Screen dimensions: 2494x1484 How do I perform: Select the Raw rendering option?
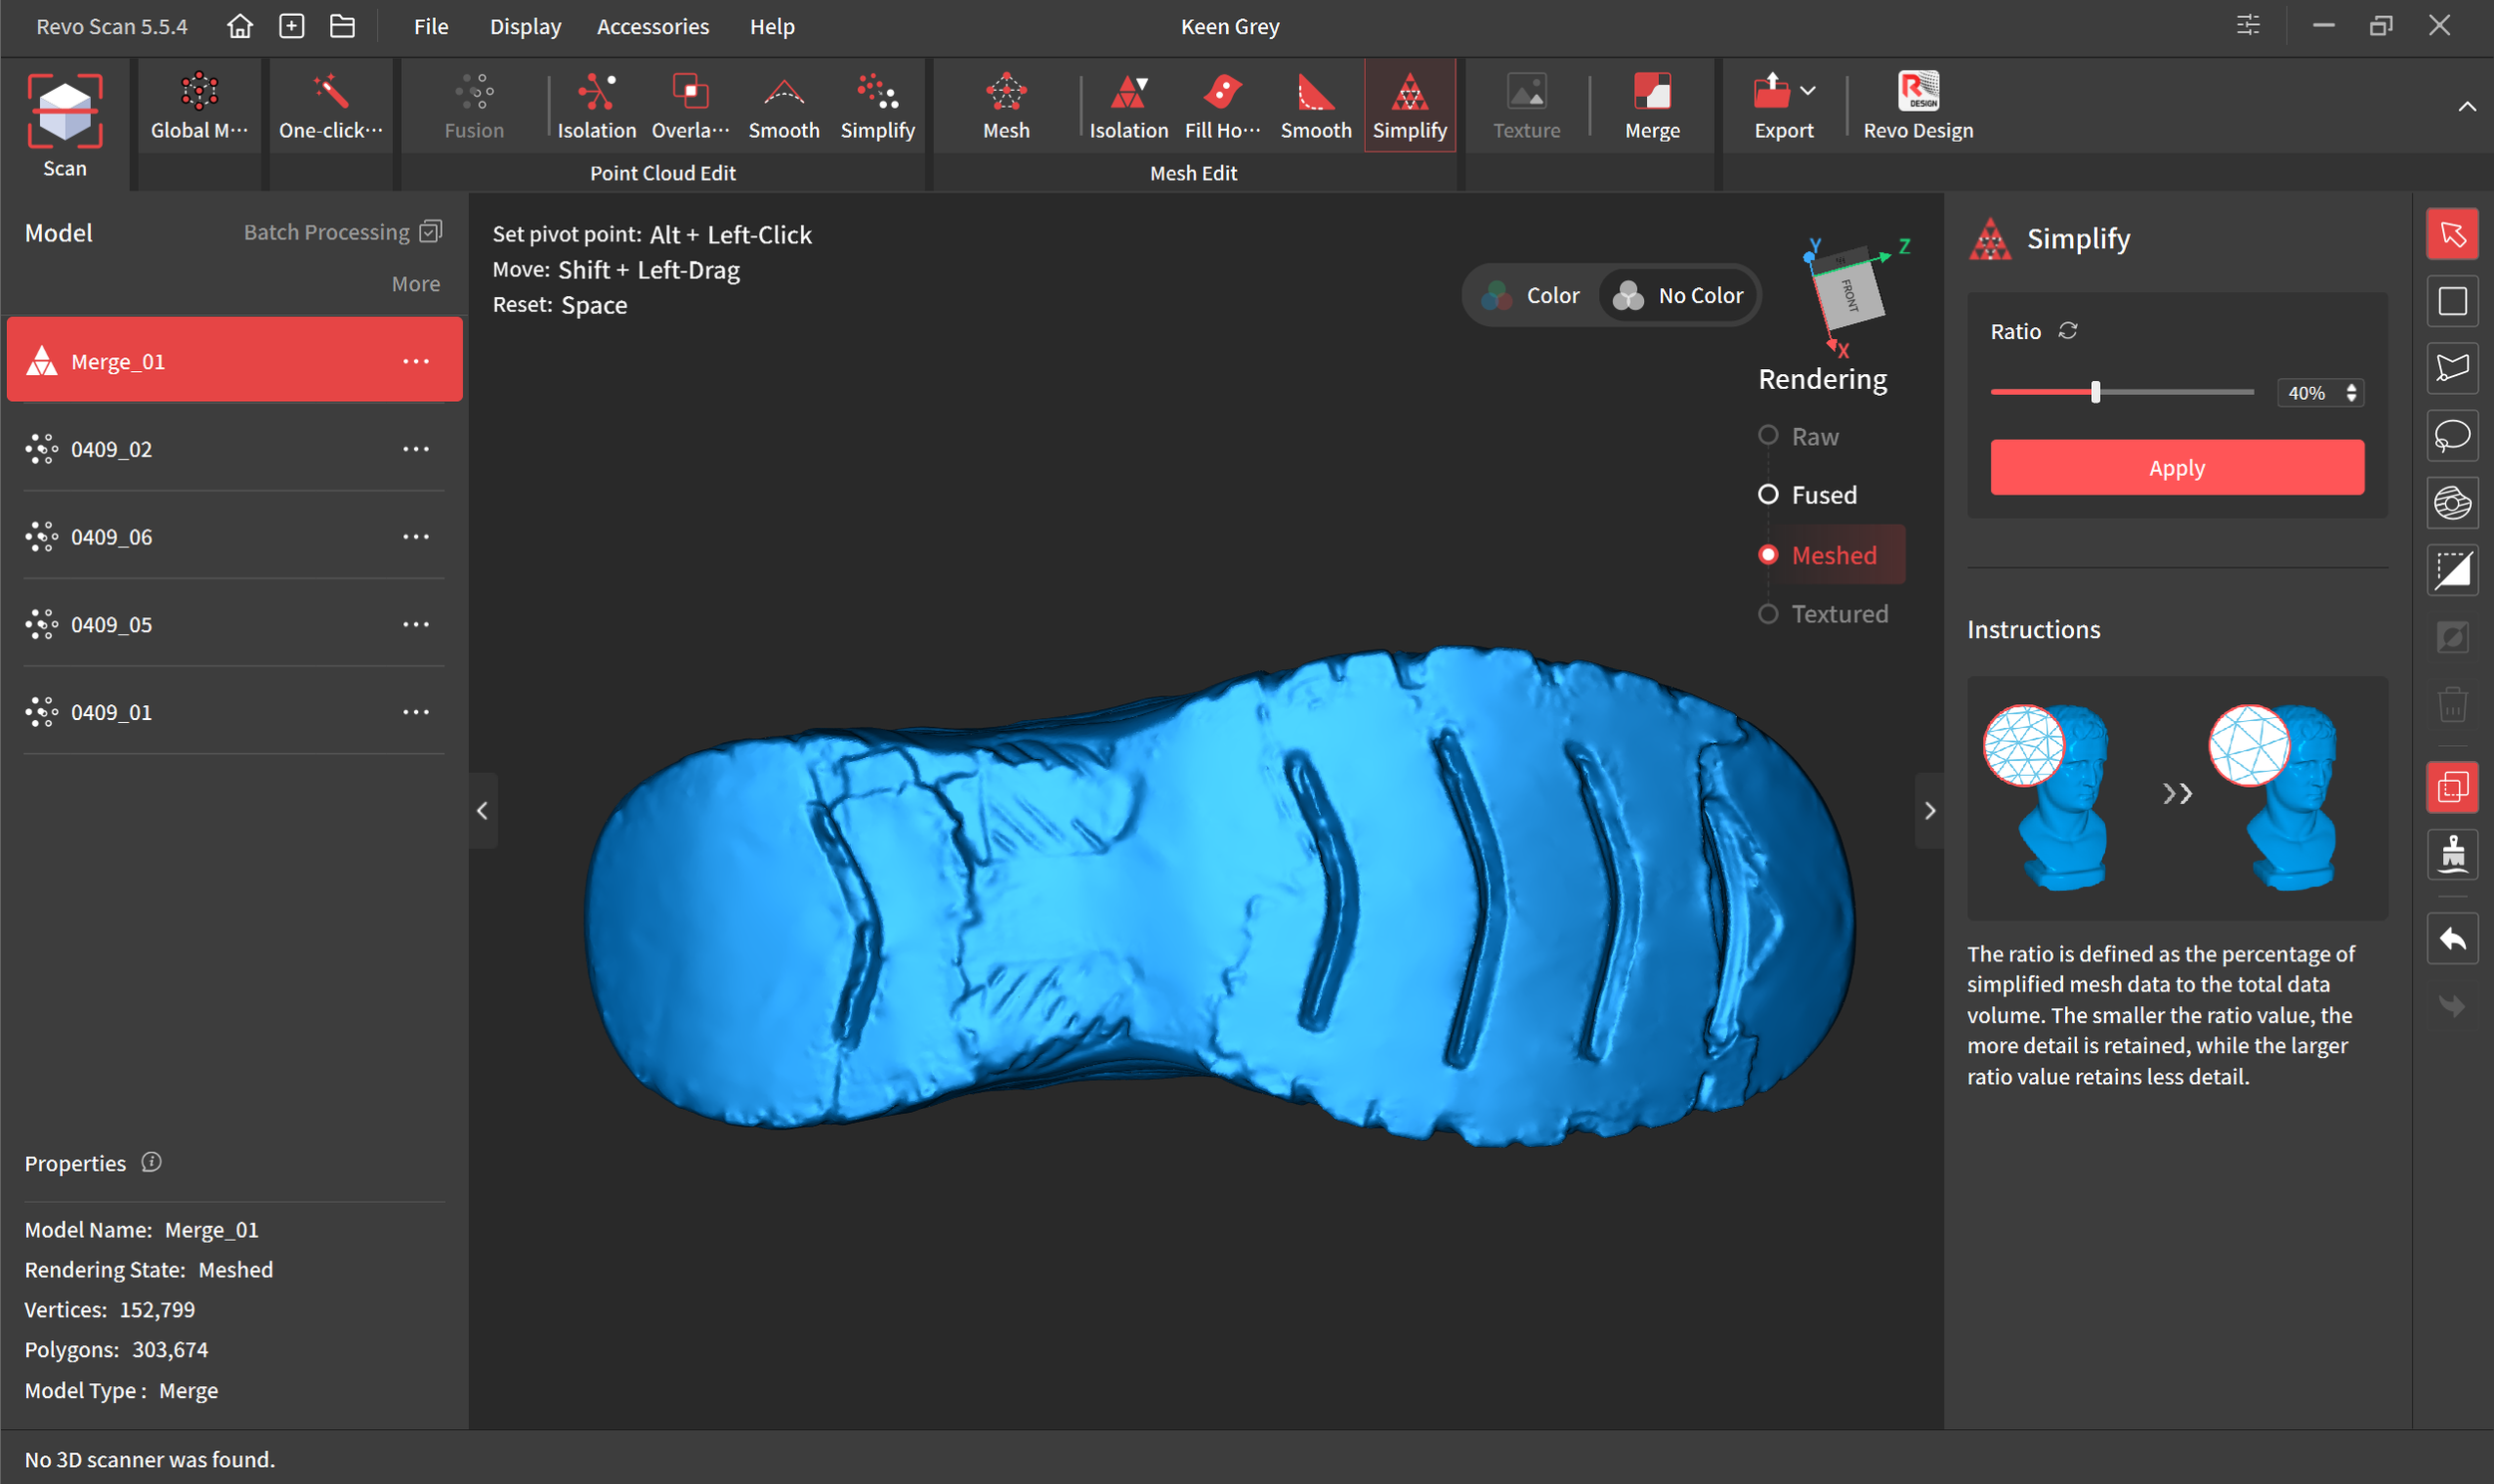point(1768,436)
